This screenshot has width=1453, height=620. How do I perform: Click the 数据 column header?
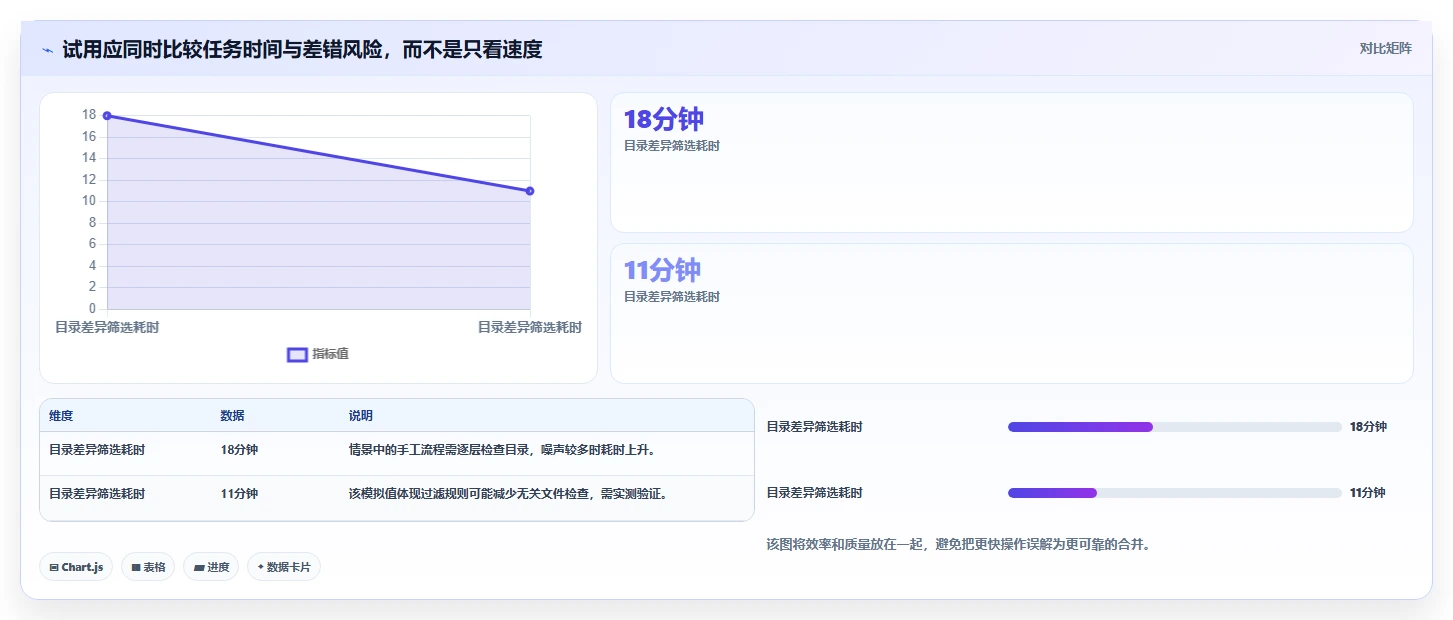click(233, 416)
